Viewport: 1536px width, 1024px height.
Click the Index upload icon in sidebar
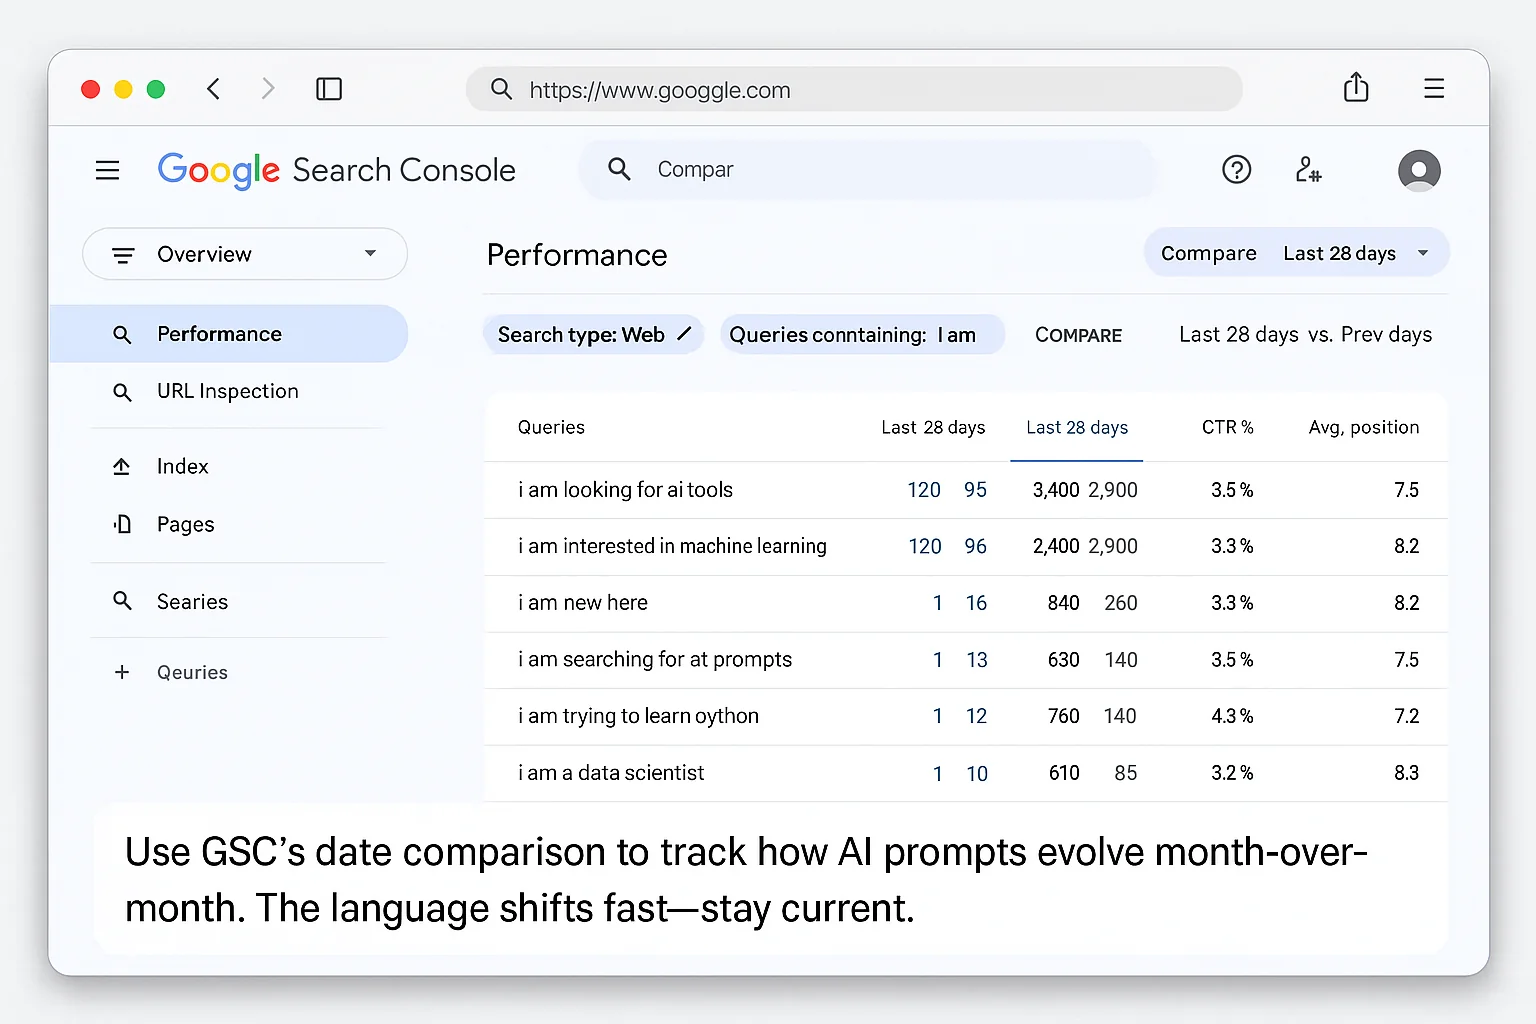coord(122,466)
